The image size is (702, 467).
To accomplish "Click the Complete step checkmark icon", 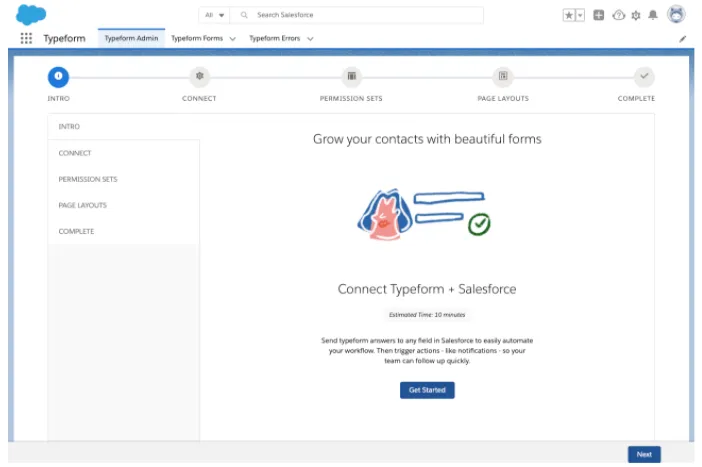I will 644,76.
